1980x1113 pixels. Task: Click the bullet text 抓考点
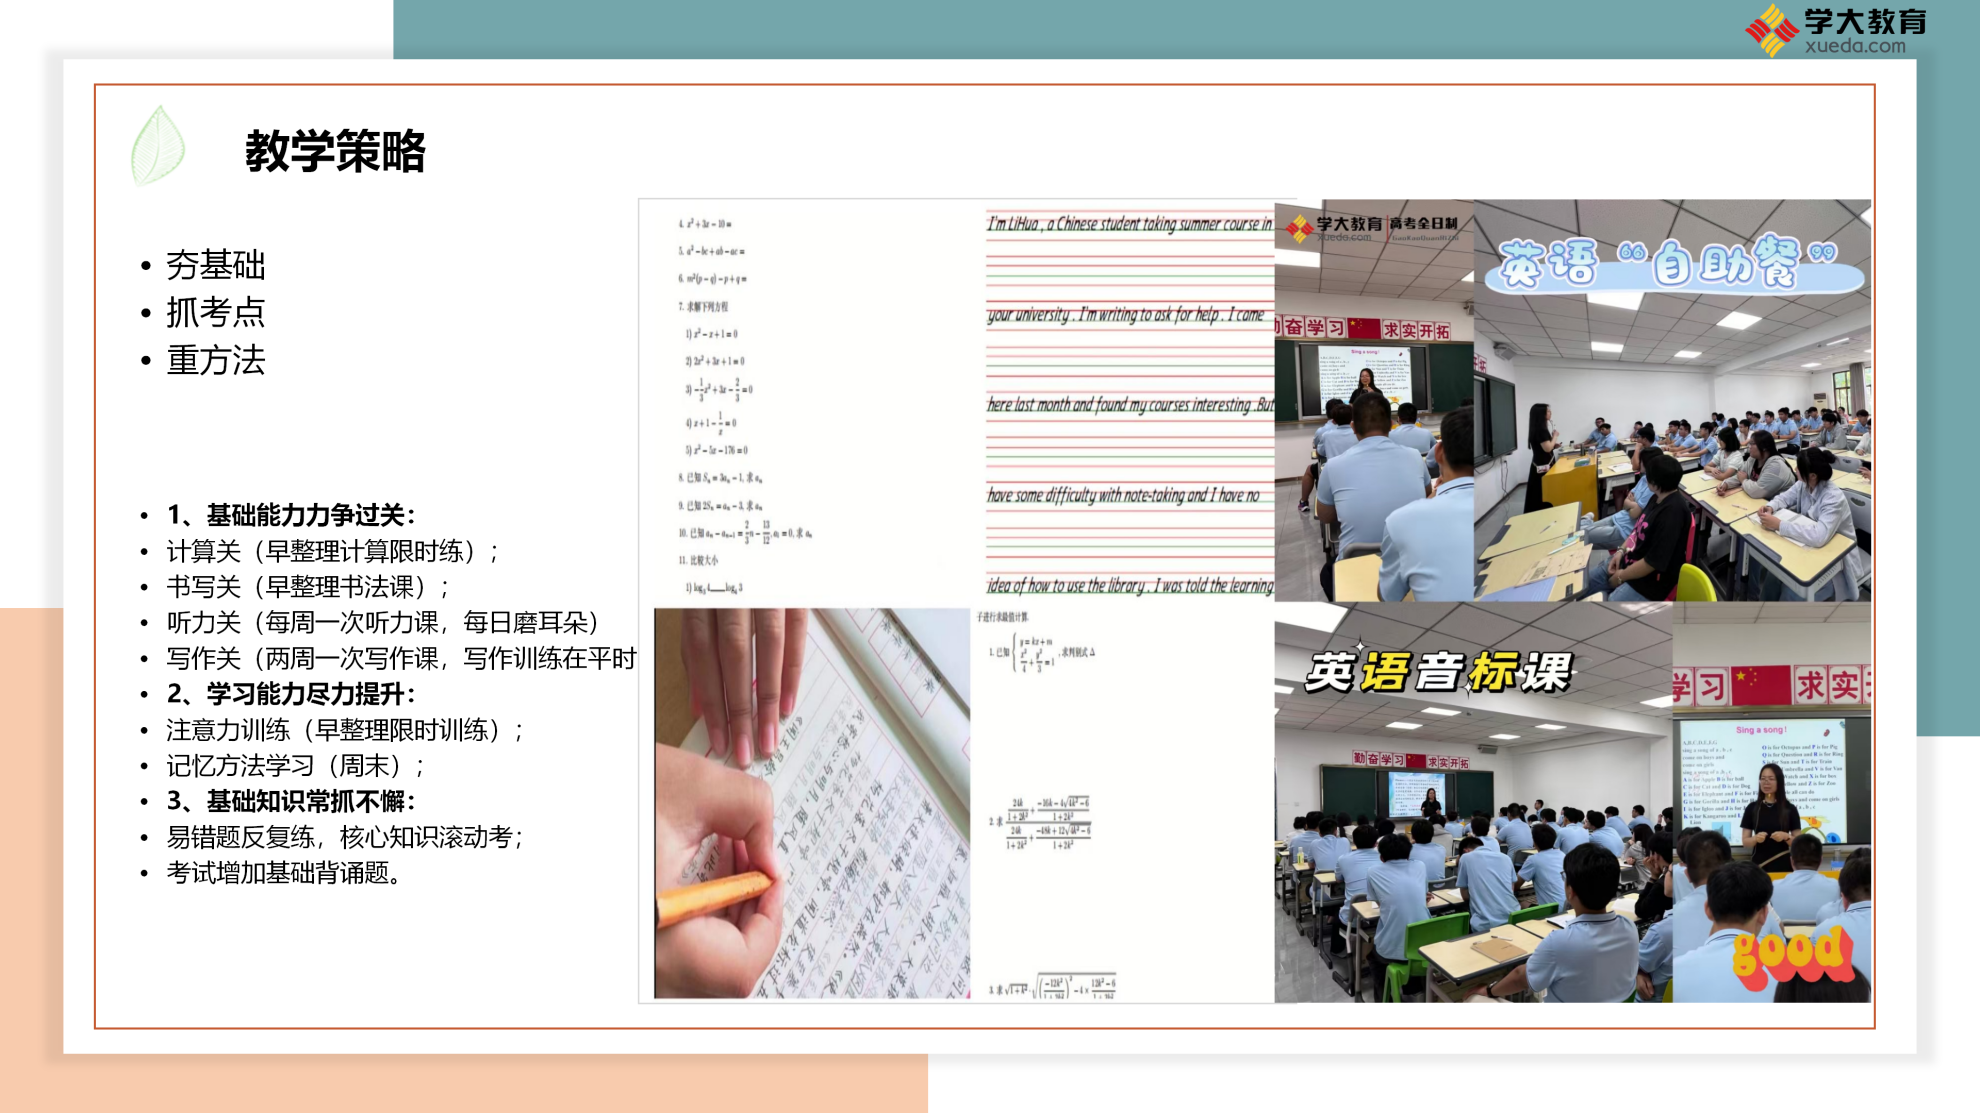coord(216,312)
